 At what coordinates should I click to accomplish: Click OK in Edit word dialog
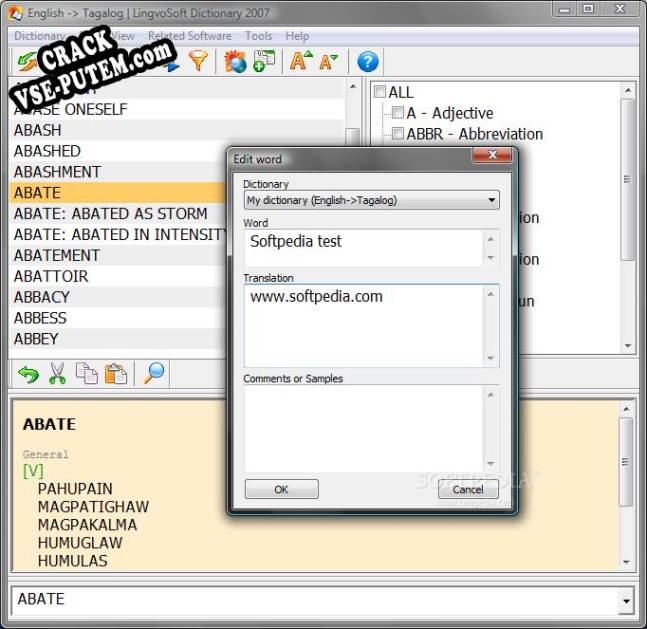coord(281,489)
